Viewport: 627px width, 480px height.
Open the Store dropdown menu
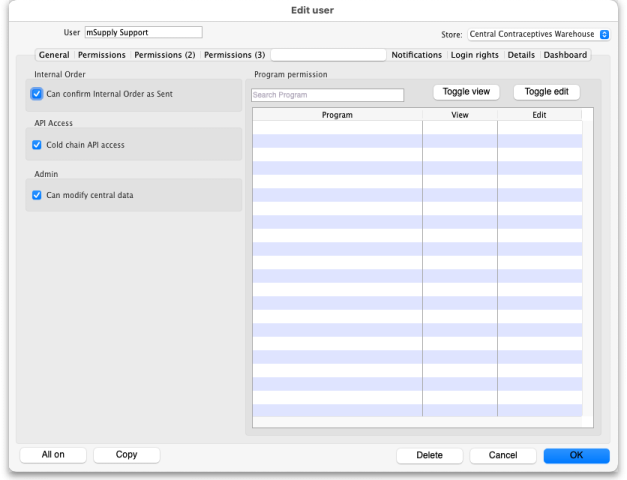[538, 34]
